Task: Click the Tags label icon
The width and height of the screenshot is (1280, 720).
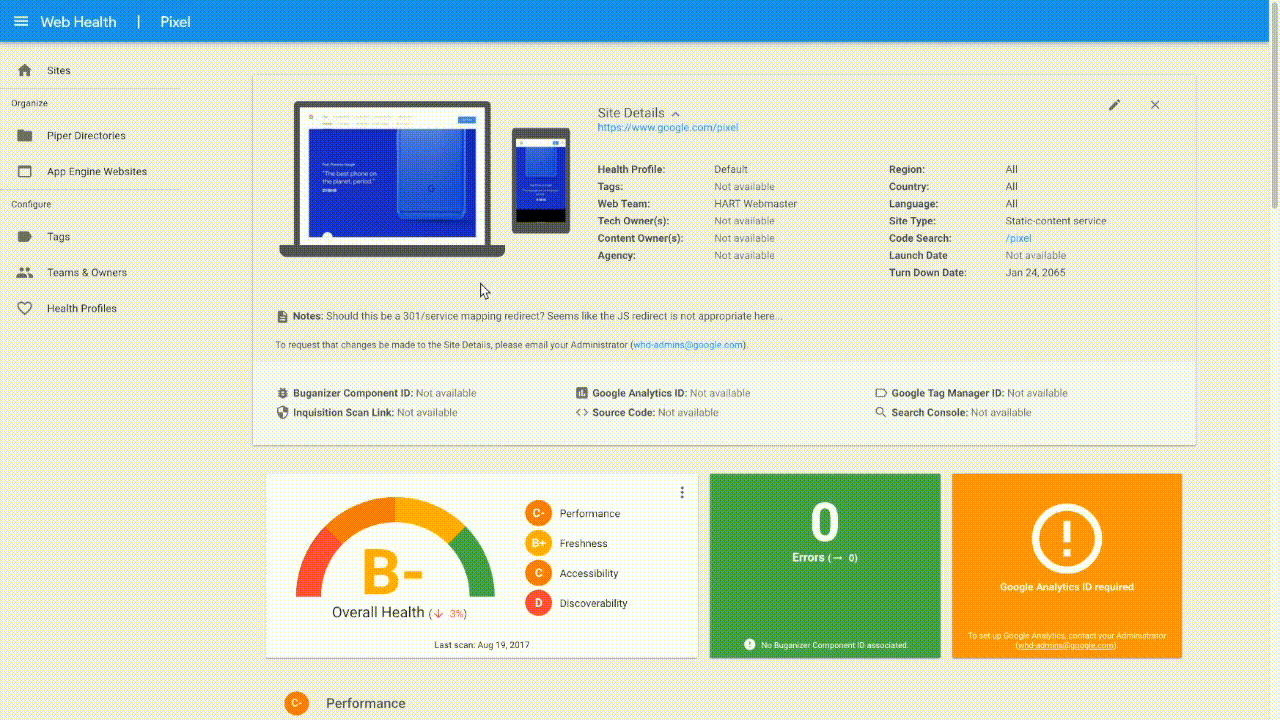Action: pyautogui.click(x=25, y=237)
